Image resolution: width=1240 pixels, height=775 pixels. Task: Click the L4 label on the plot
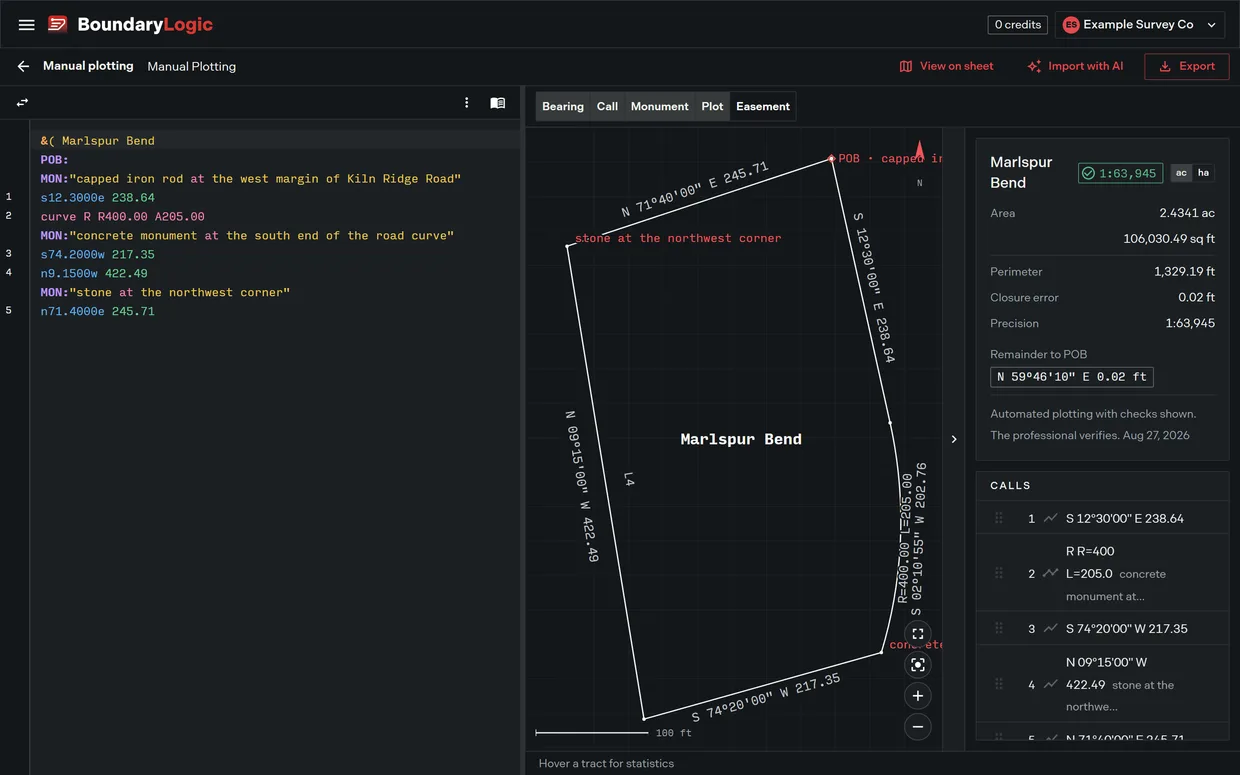click(x=628, y=480)
